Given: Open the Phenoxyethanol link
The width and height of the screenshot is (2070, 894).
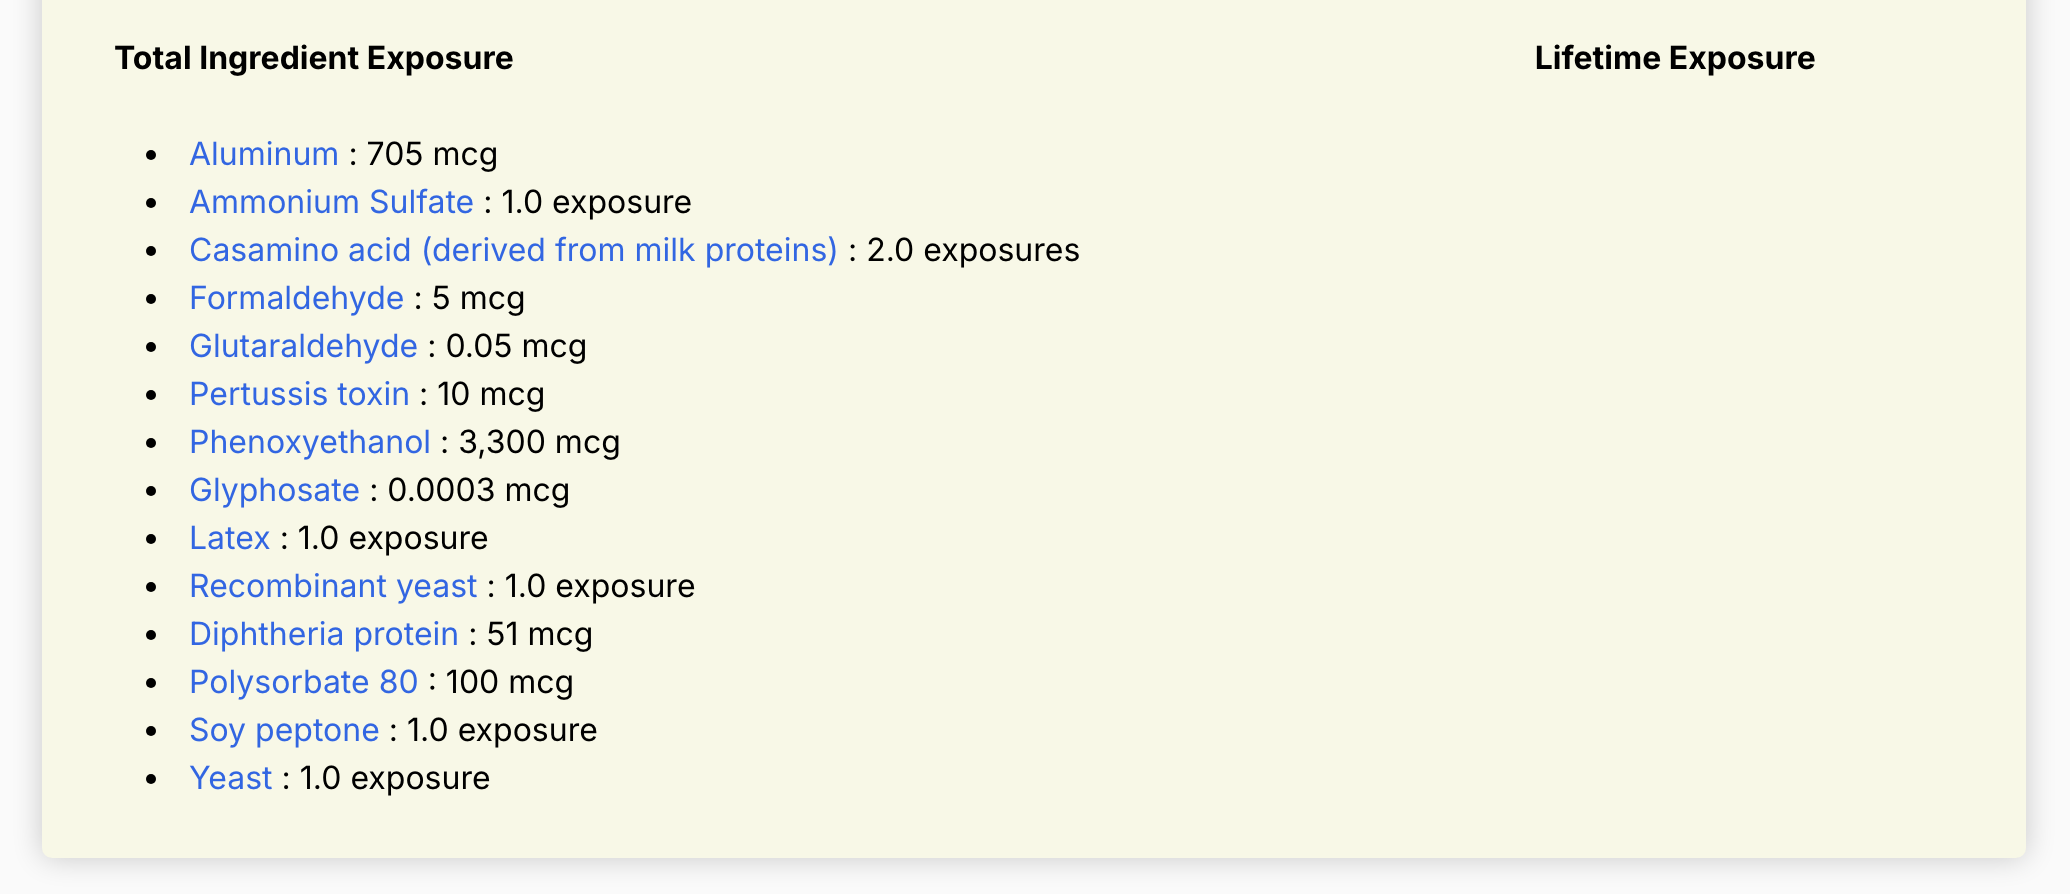Looking at the screenshot, I should (310, 442).
